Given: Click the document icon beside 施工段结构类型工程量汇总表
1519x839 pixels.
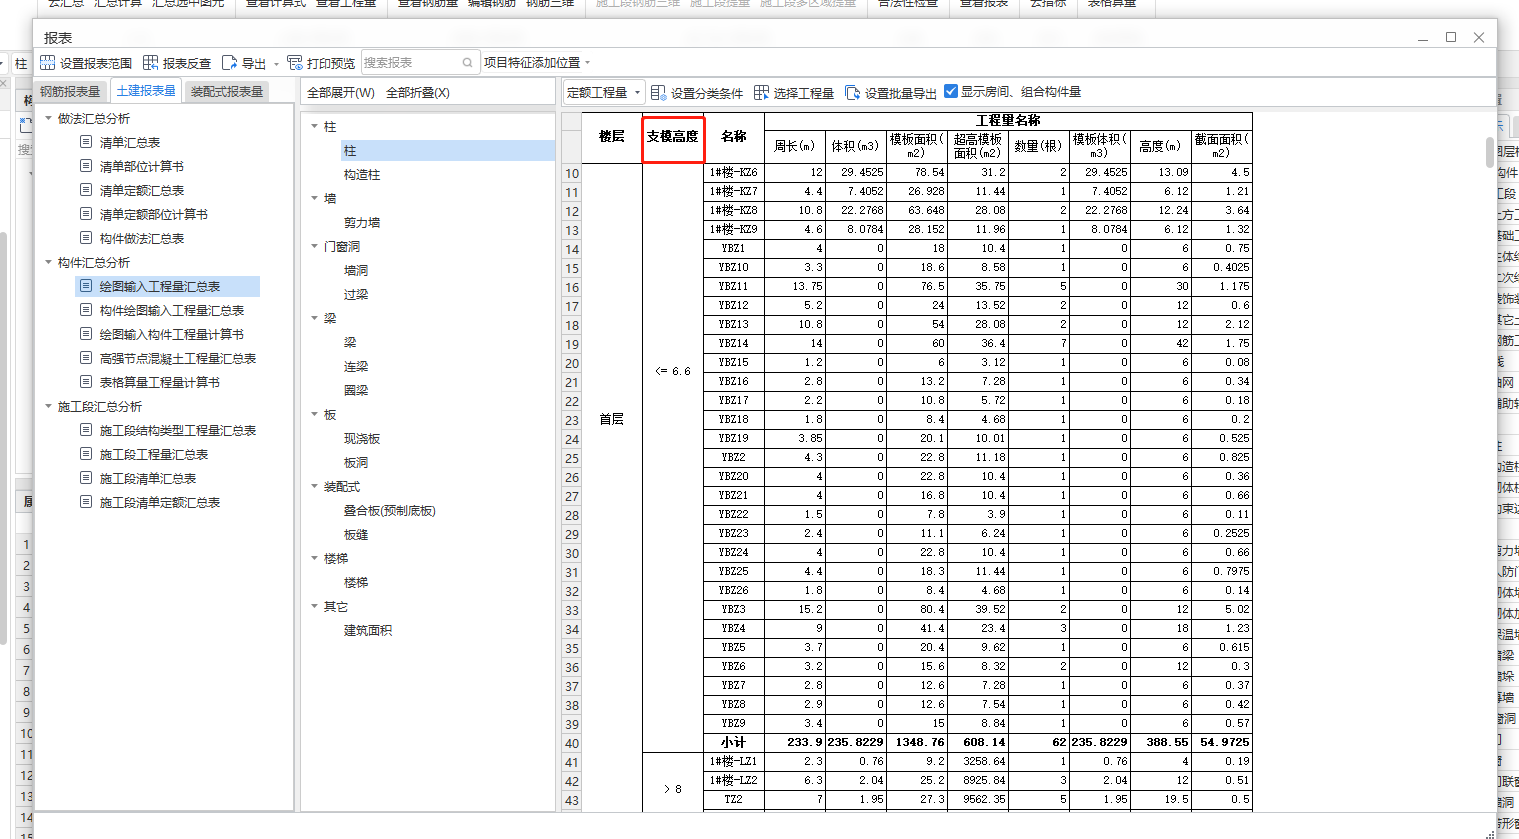Looking at the screenshot, I should pyautogui.click(x=86, y=430).
